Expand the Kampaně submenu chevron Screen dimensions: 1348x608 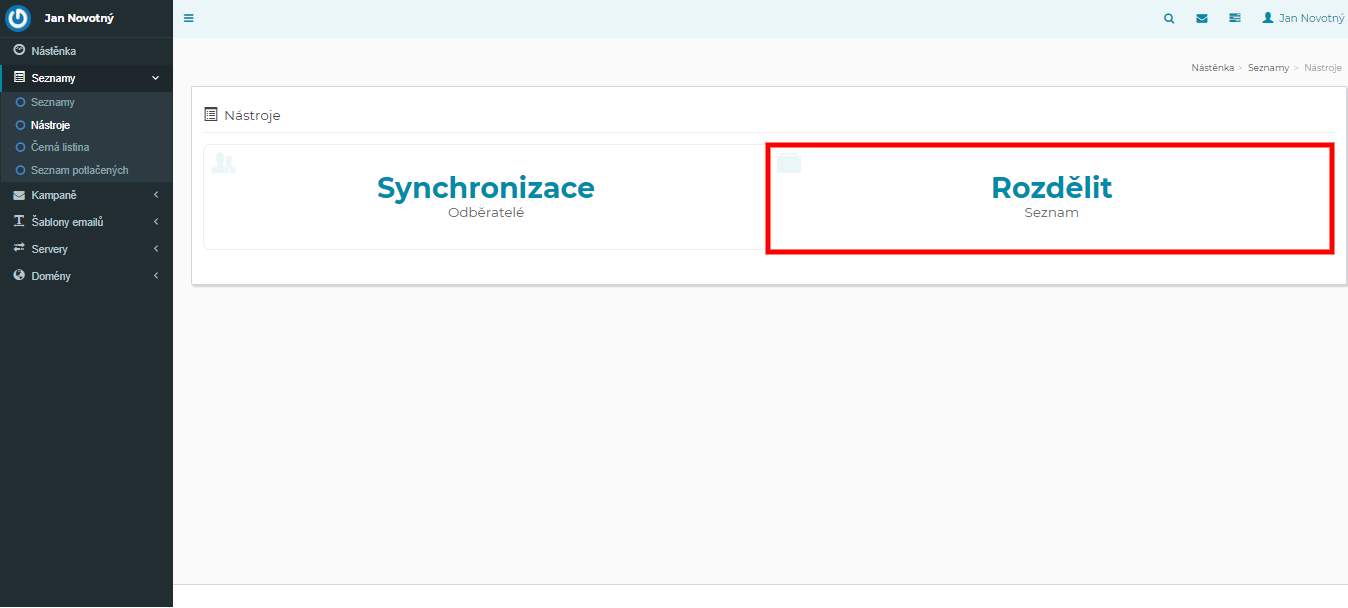[156, 195]
